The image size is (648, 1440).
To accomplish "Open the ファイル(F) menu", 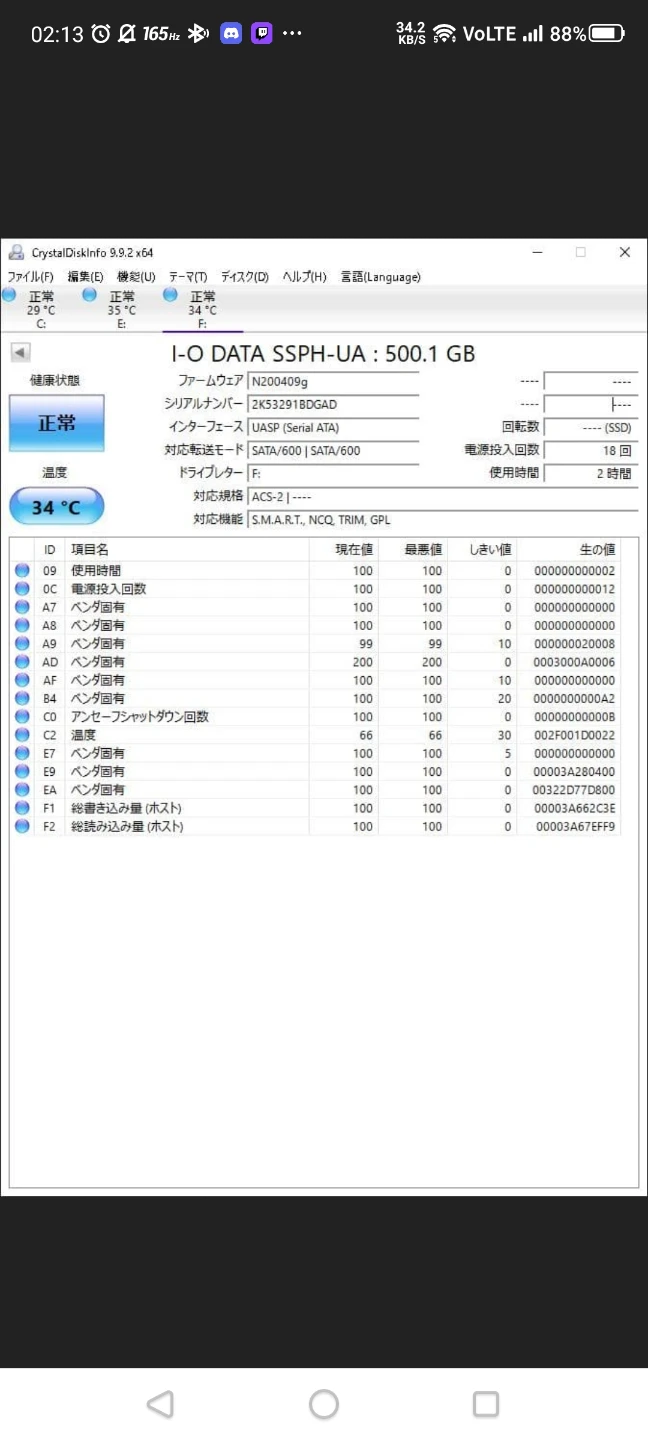I will coord(31,277).
